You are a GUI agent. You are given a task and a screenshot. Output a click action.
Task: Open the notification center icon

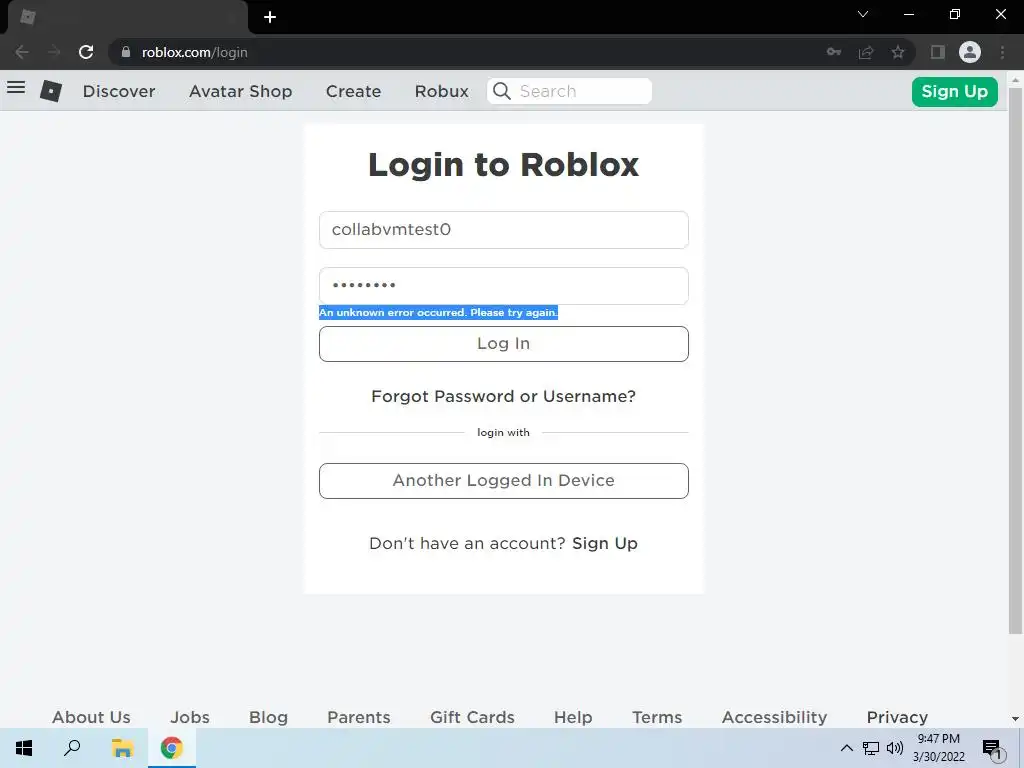(x=994, y=750)
